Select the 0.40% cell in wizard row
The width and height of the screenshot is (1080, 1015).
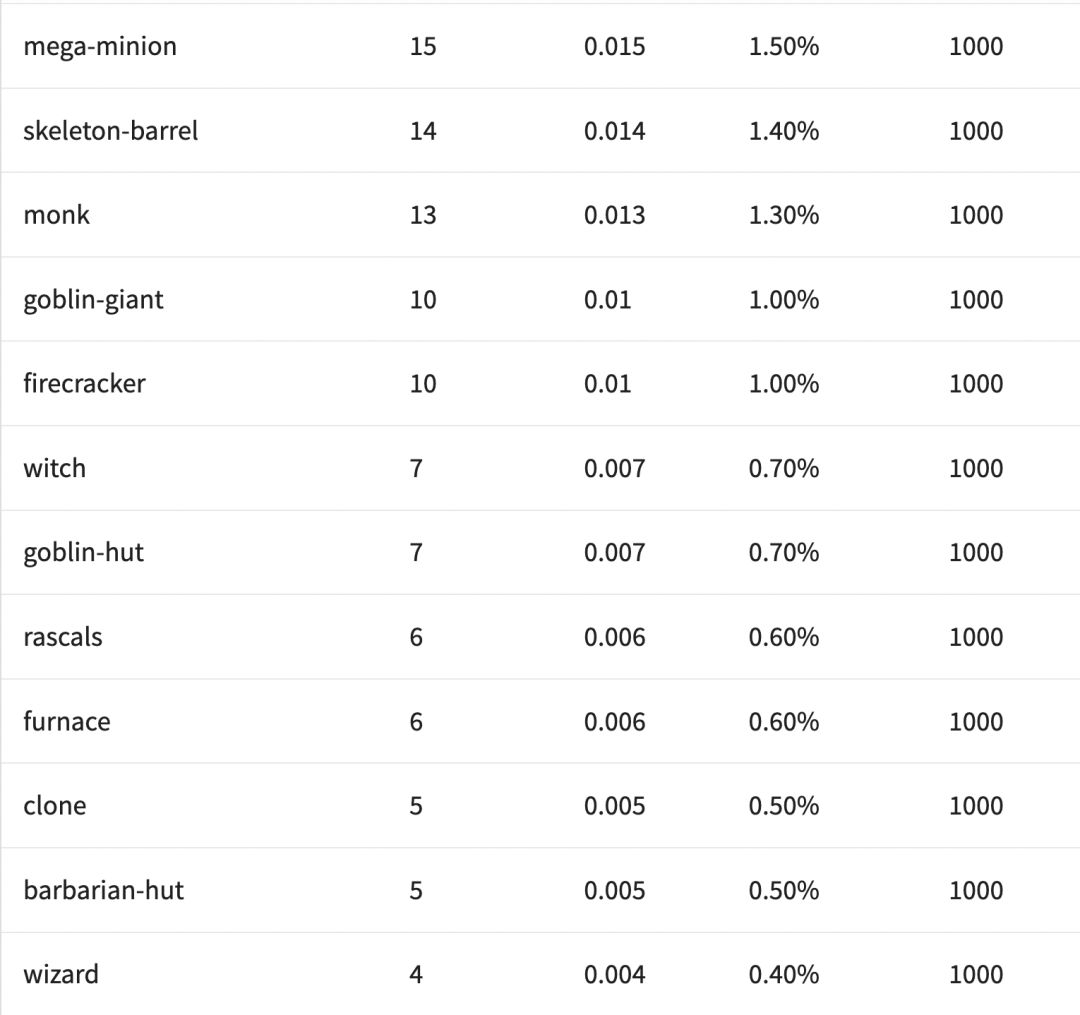click(784, 975)
